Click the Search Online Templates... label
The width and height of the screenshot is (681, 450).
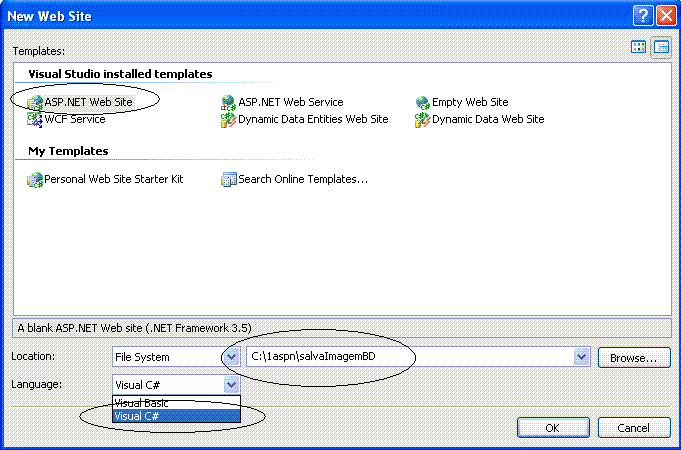tap(303, 179)
